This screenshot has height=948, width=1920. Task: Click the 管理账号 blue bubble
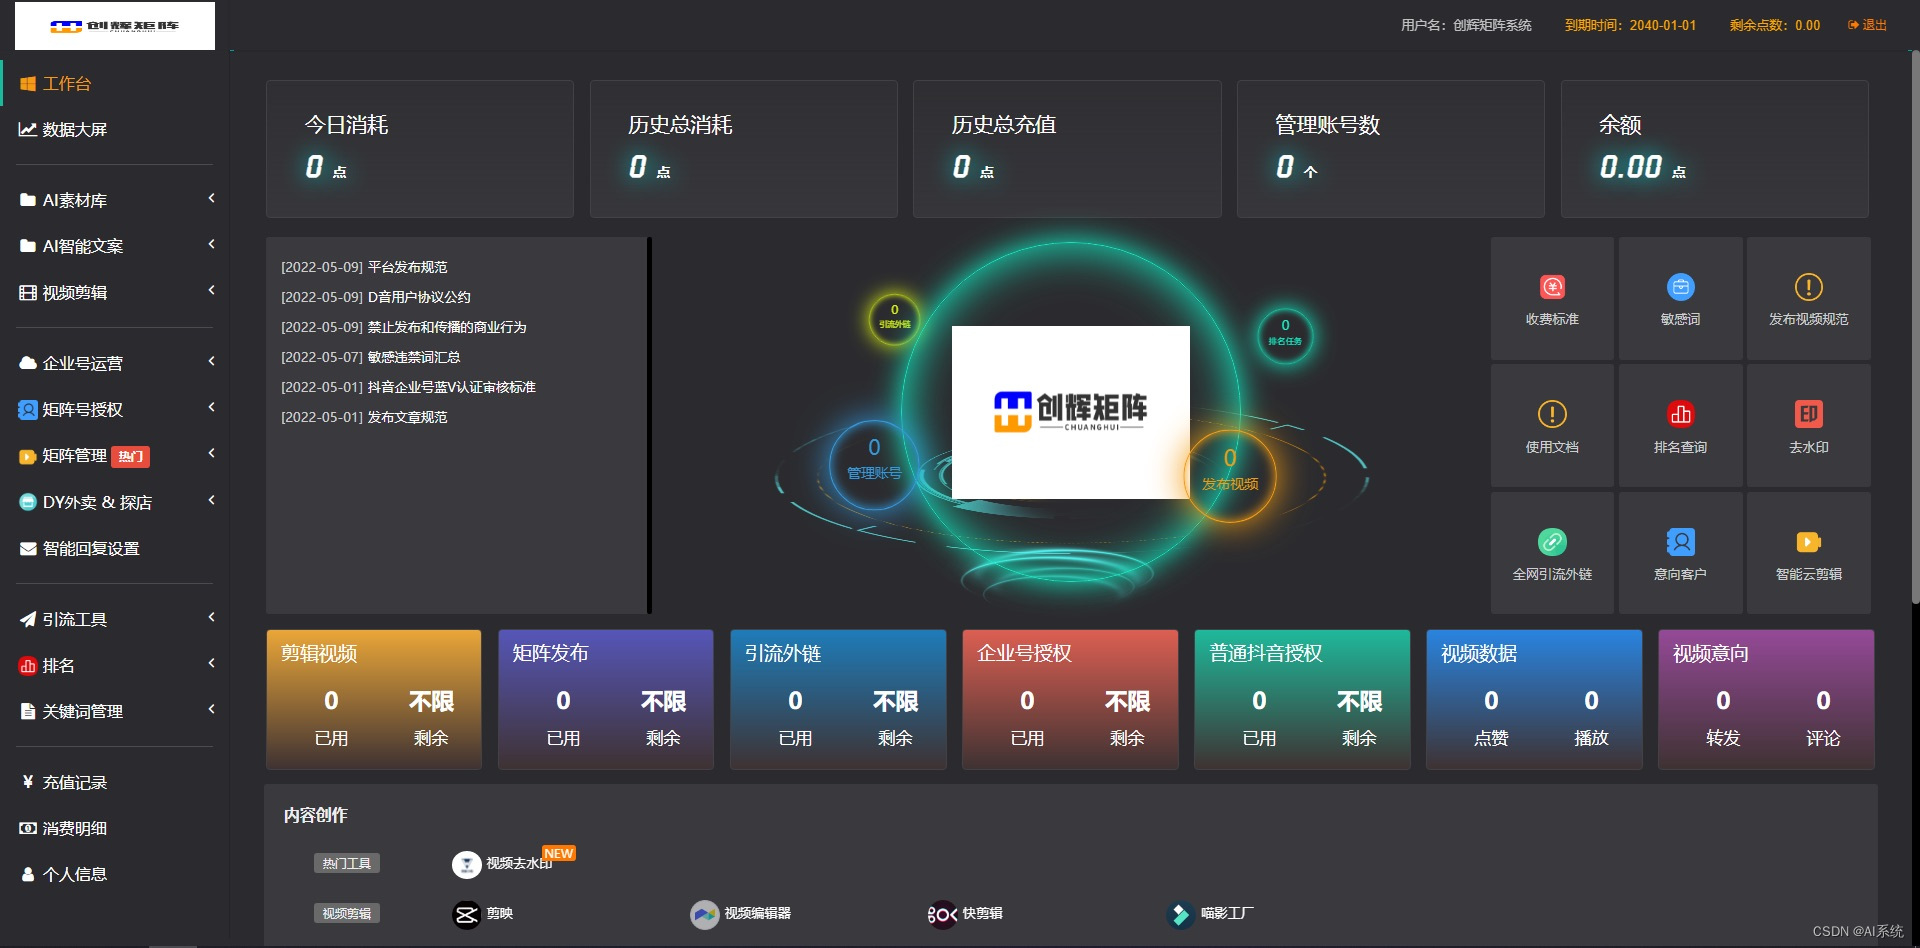tap(874, 464)
